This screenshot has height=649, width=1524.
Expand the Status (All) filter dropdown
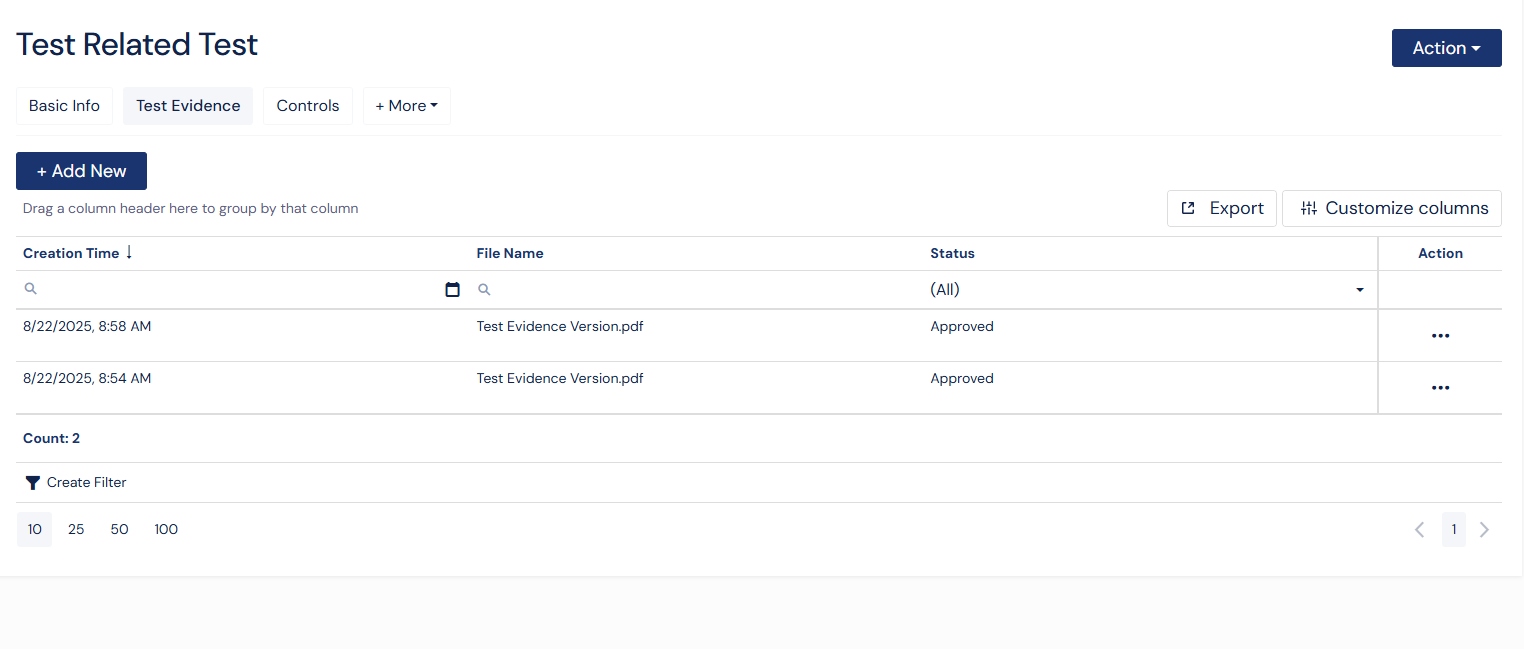pyautogui.click(x=1359, y=290)
